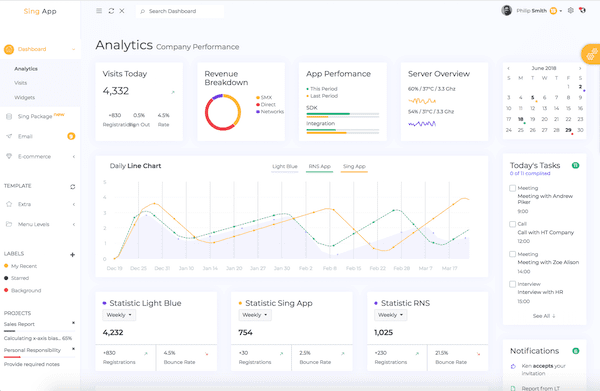Viewport: 600px width, 391px height.
Task: Click the Integration progress bar
Action: (x=342, y=131)
